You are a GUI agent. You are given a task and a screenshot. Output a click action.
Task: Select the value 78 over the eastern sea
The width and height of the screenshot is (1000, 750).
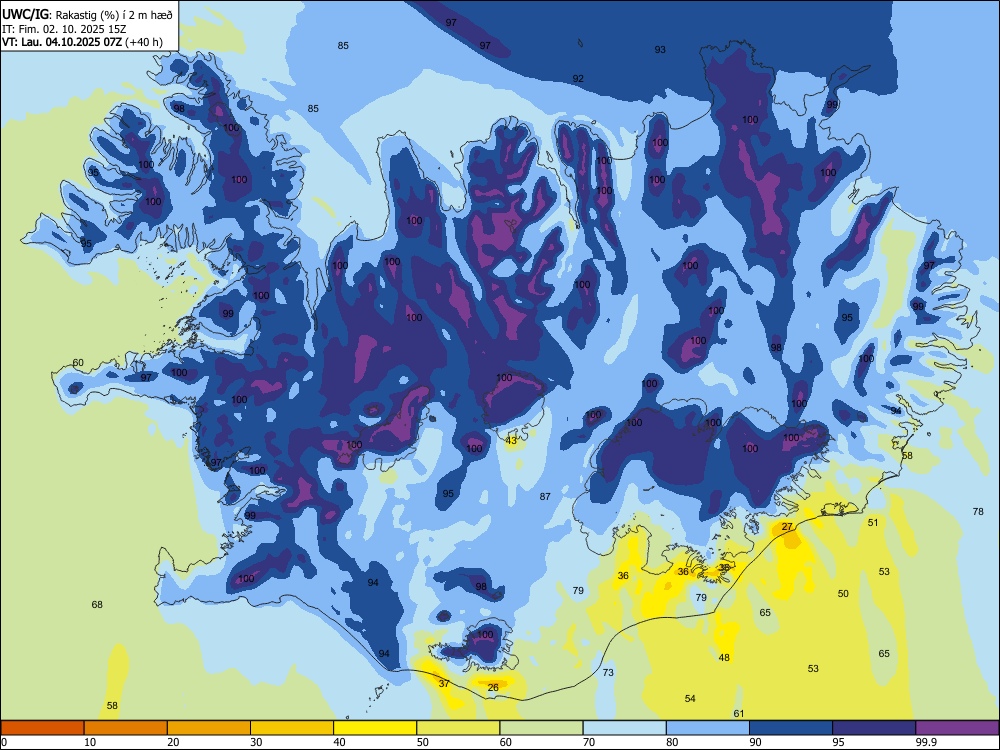tap(978, 511)
